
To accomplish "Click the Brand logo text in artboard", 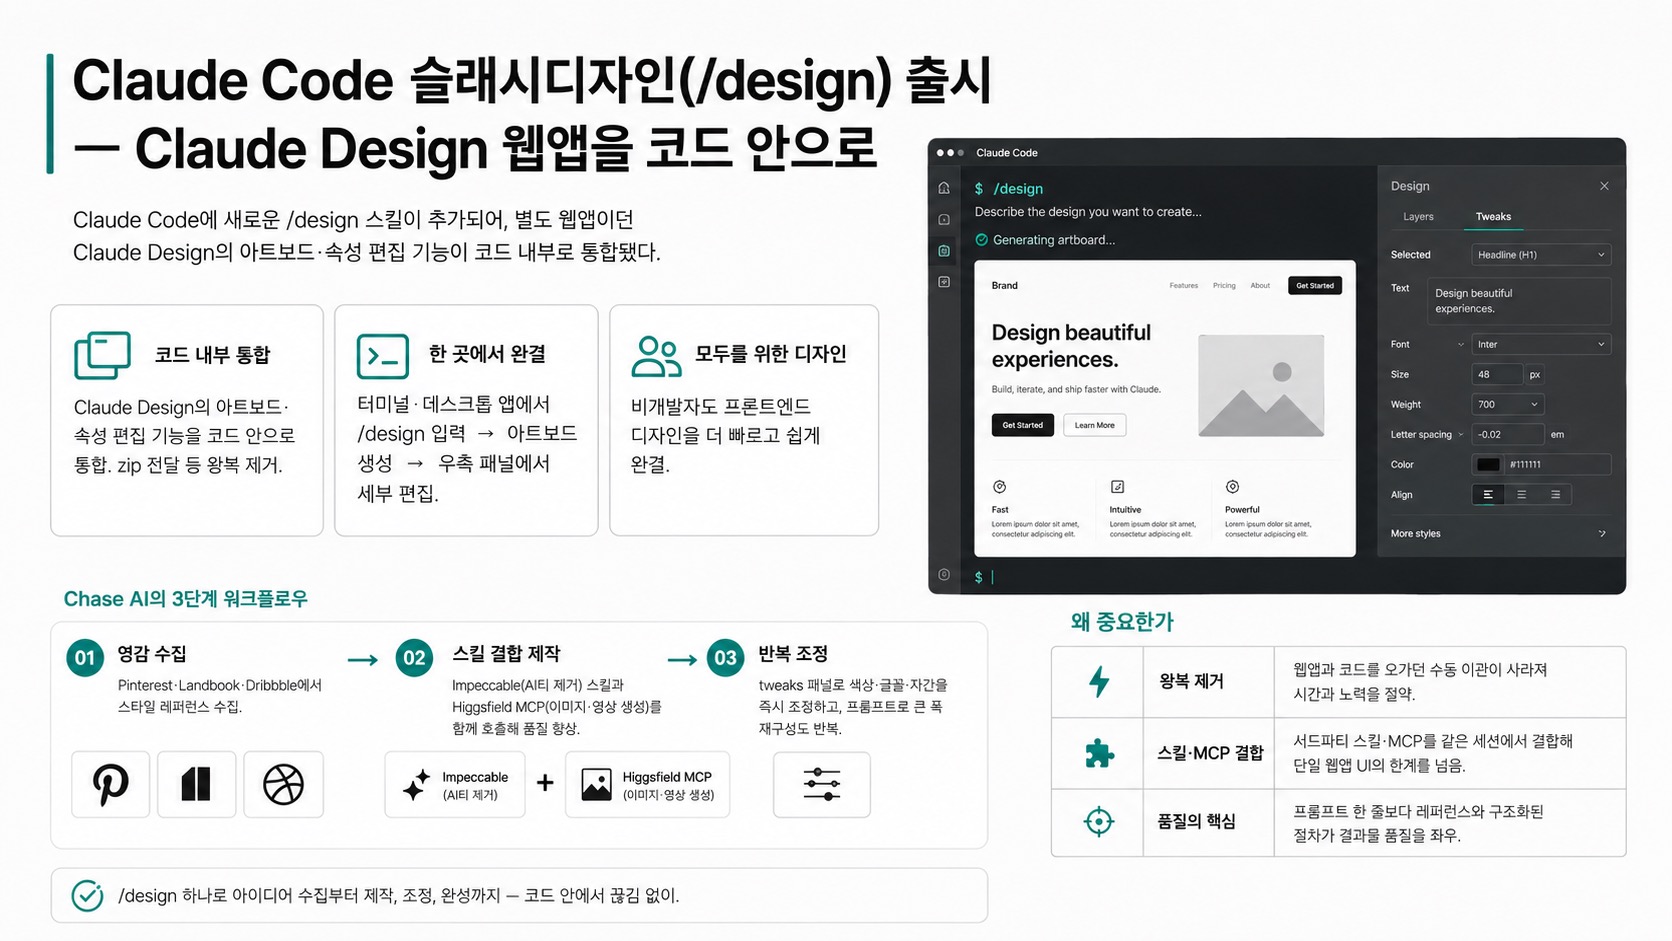I will tap(1004, 286).
